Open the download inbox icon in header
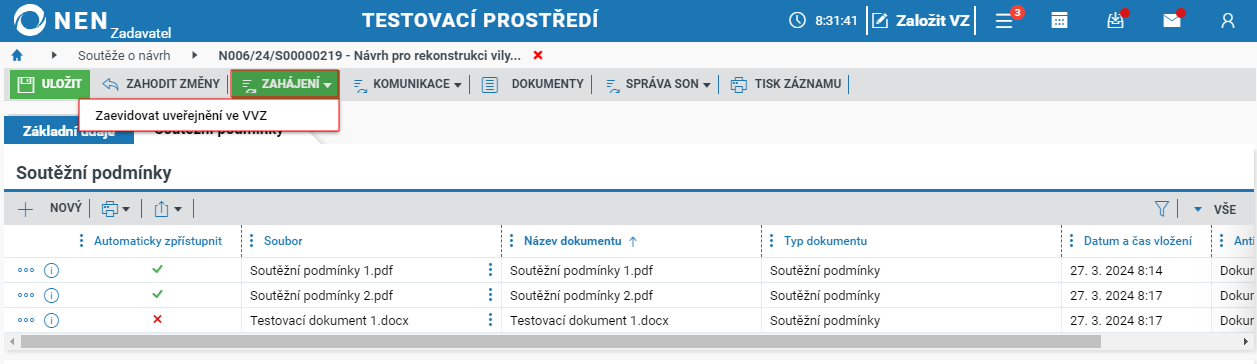 click(1116, 20)
